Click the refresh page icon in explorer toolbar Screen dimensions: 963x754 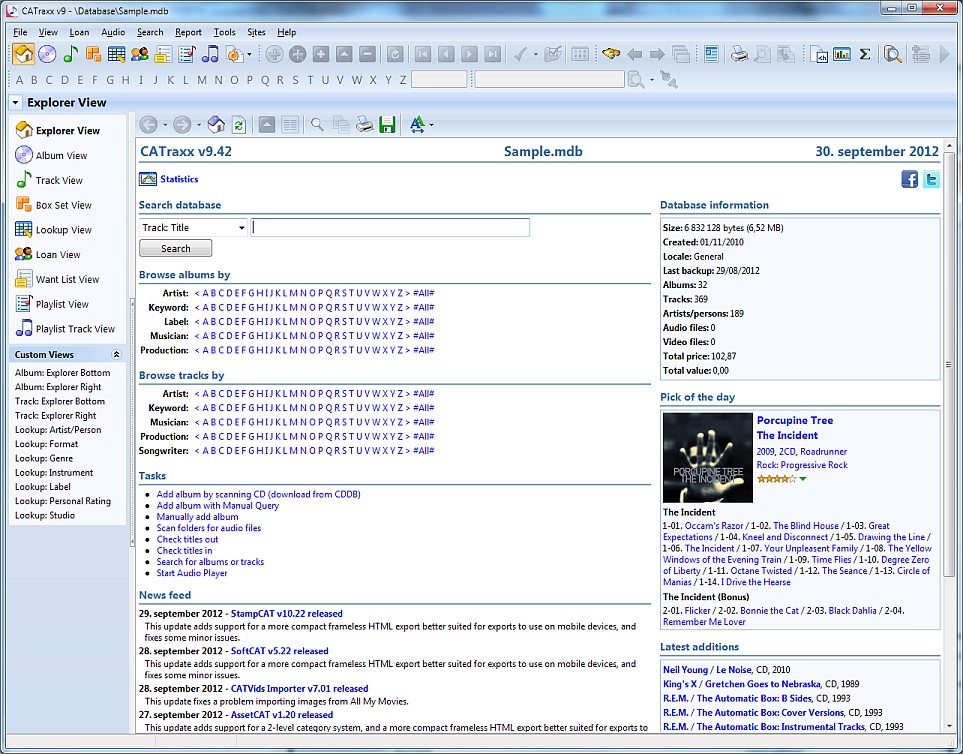point(238,125)
